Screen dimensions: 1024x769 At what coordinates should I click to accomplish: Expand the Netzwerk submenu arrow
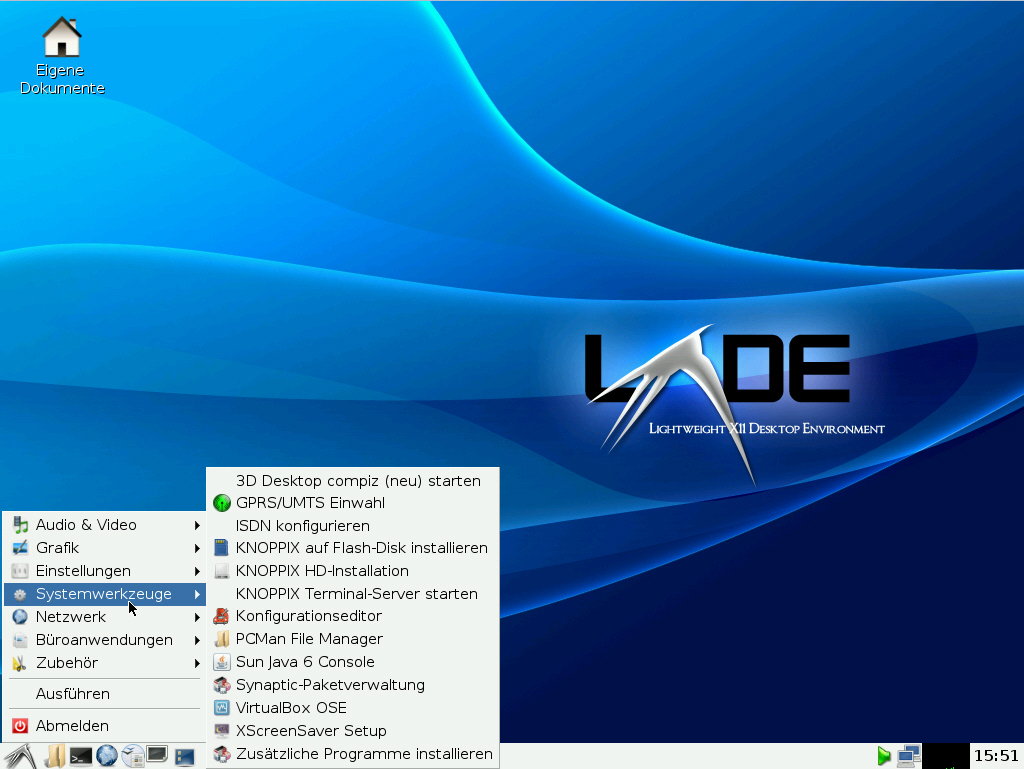click(x=197, y=617)
